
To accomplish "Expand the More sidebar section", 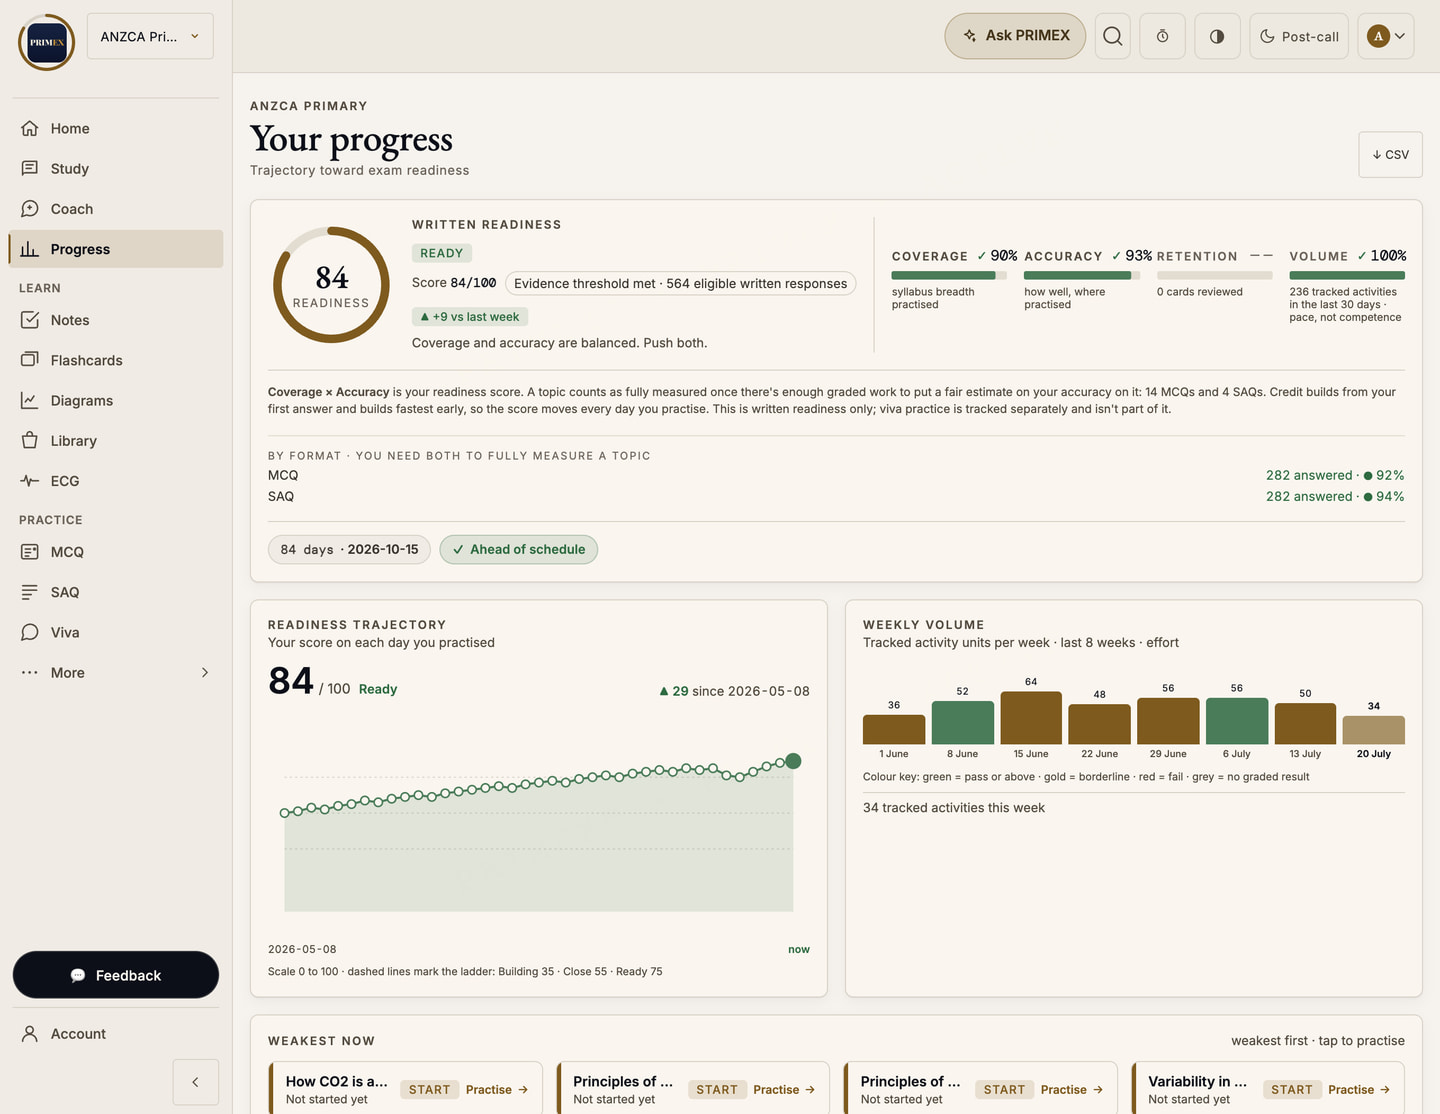I will (116, 673).
